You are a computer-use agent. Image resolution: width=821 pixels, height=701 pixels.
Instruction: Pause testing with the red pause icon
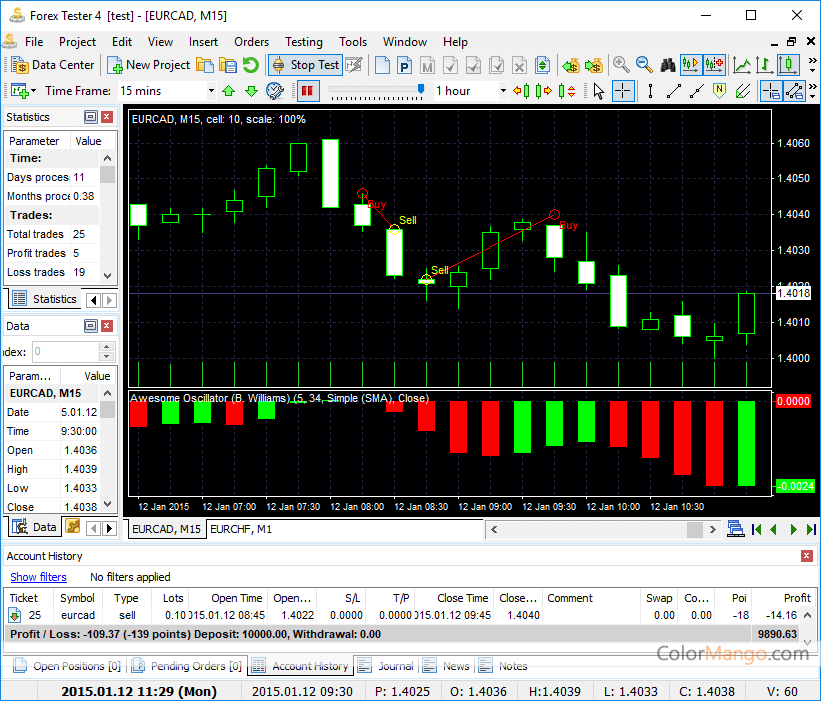coord(306,91)
